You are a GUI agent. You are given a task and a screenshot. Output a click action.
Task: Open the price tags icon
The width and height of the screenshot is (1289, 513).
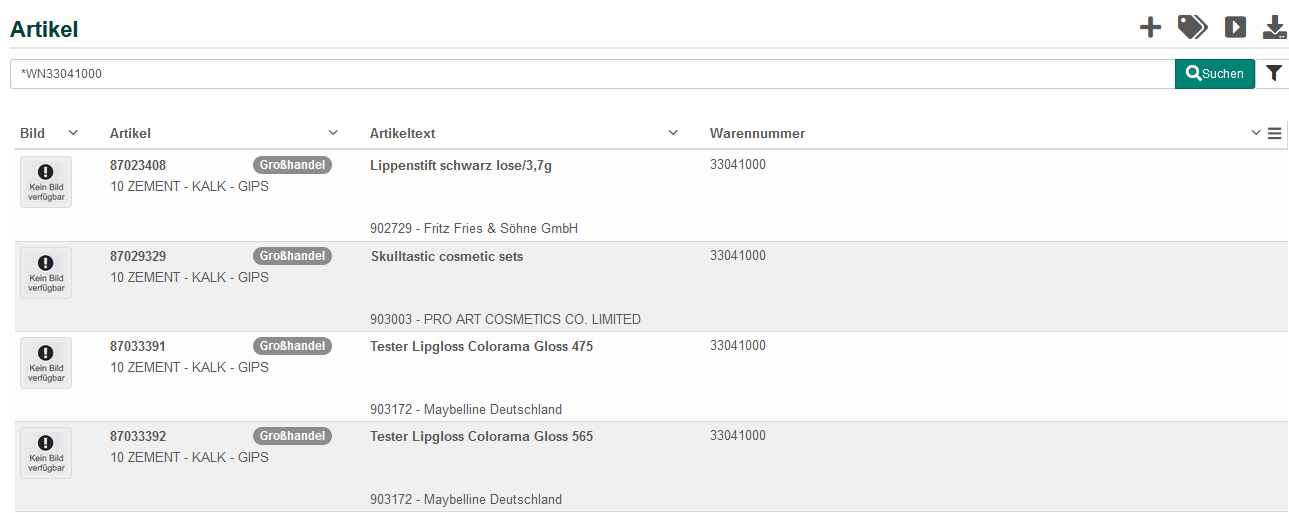point(1192,27)
